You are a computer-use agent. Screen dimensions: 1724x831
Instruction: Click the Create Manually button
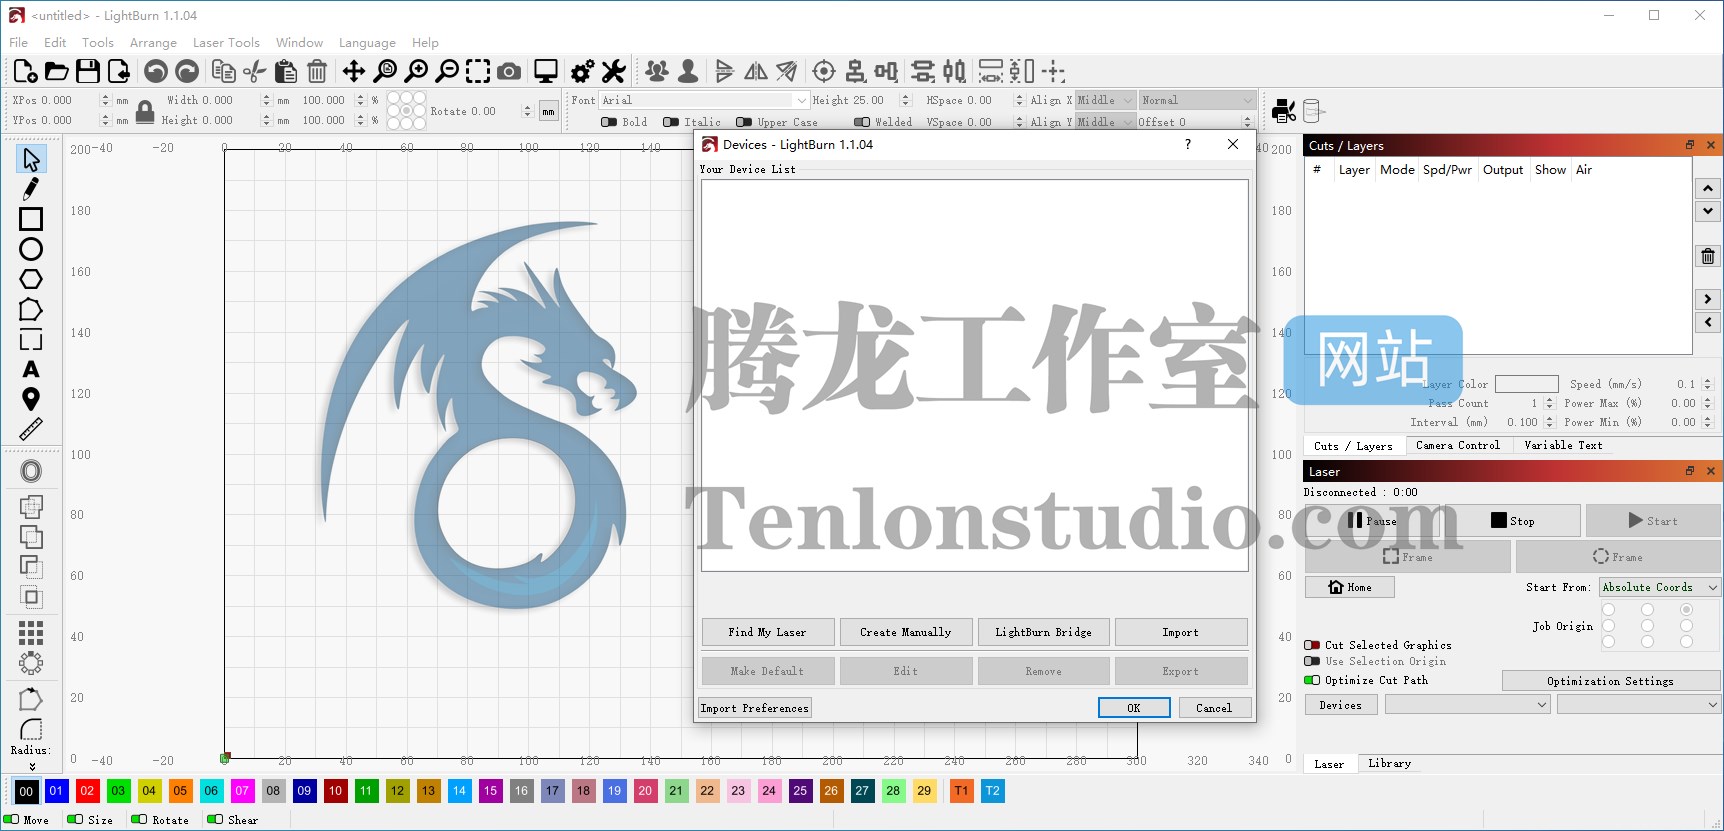(x=905, y=632)
